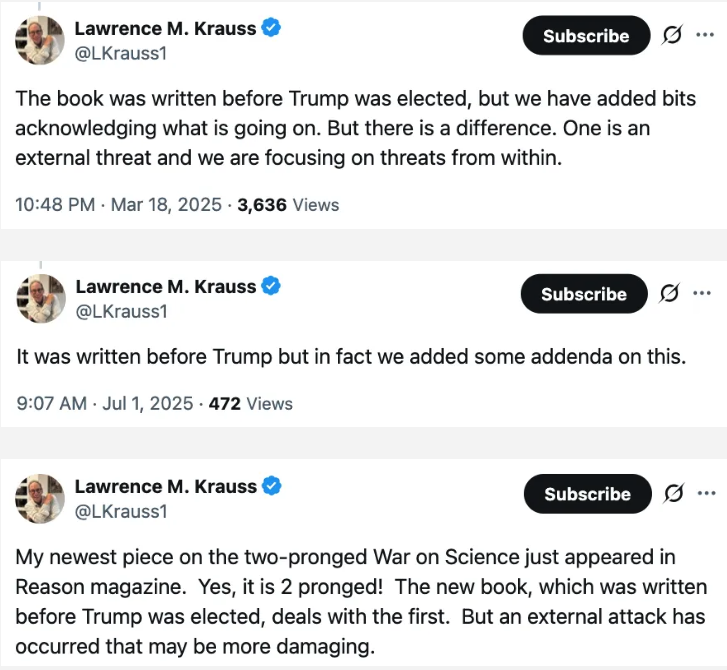Click the 10:48 PM · Mar 18, 2025 timestamp
The width and height of the screenshot is (727, 670).
click(121, 205)
